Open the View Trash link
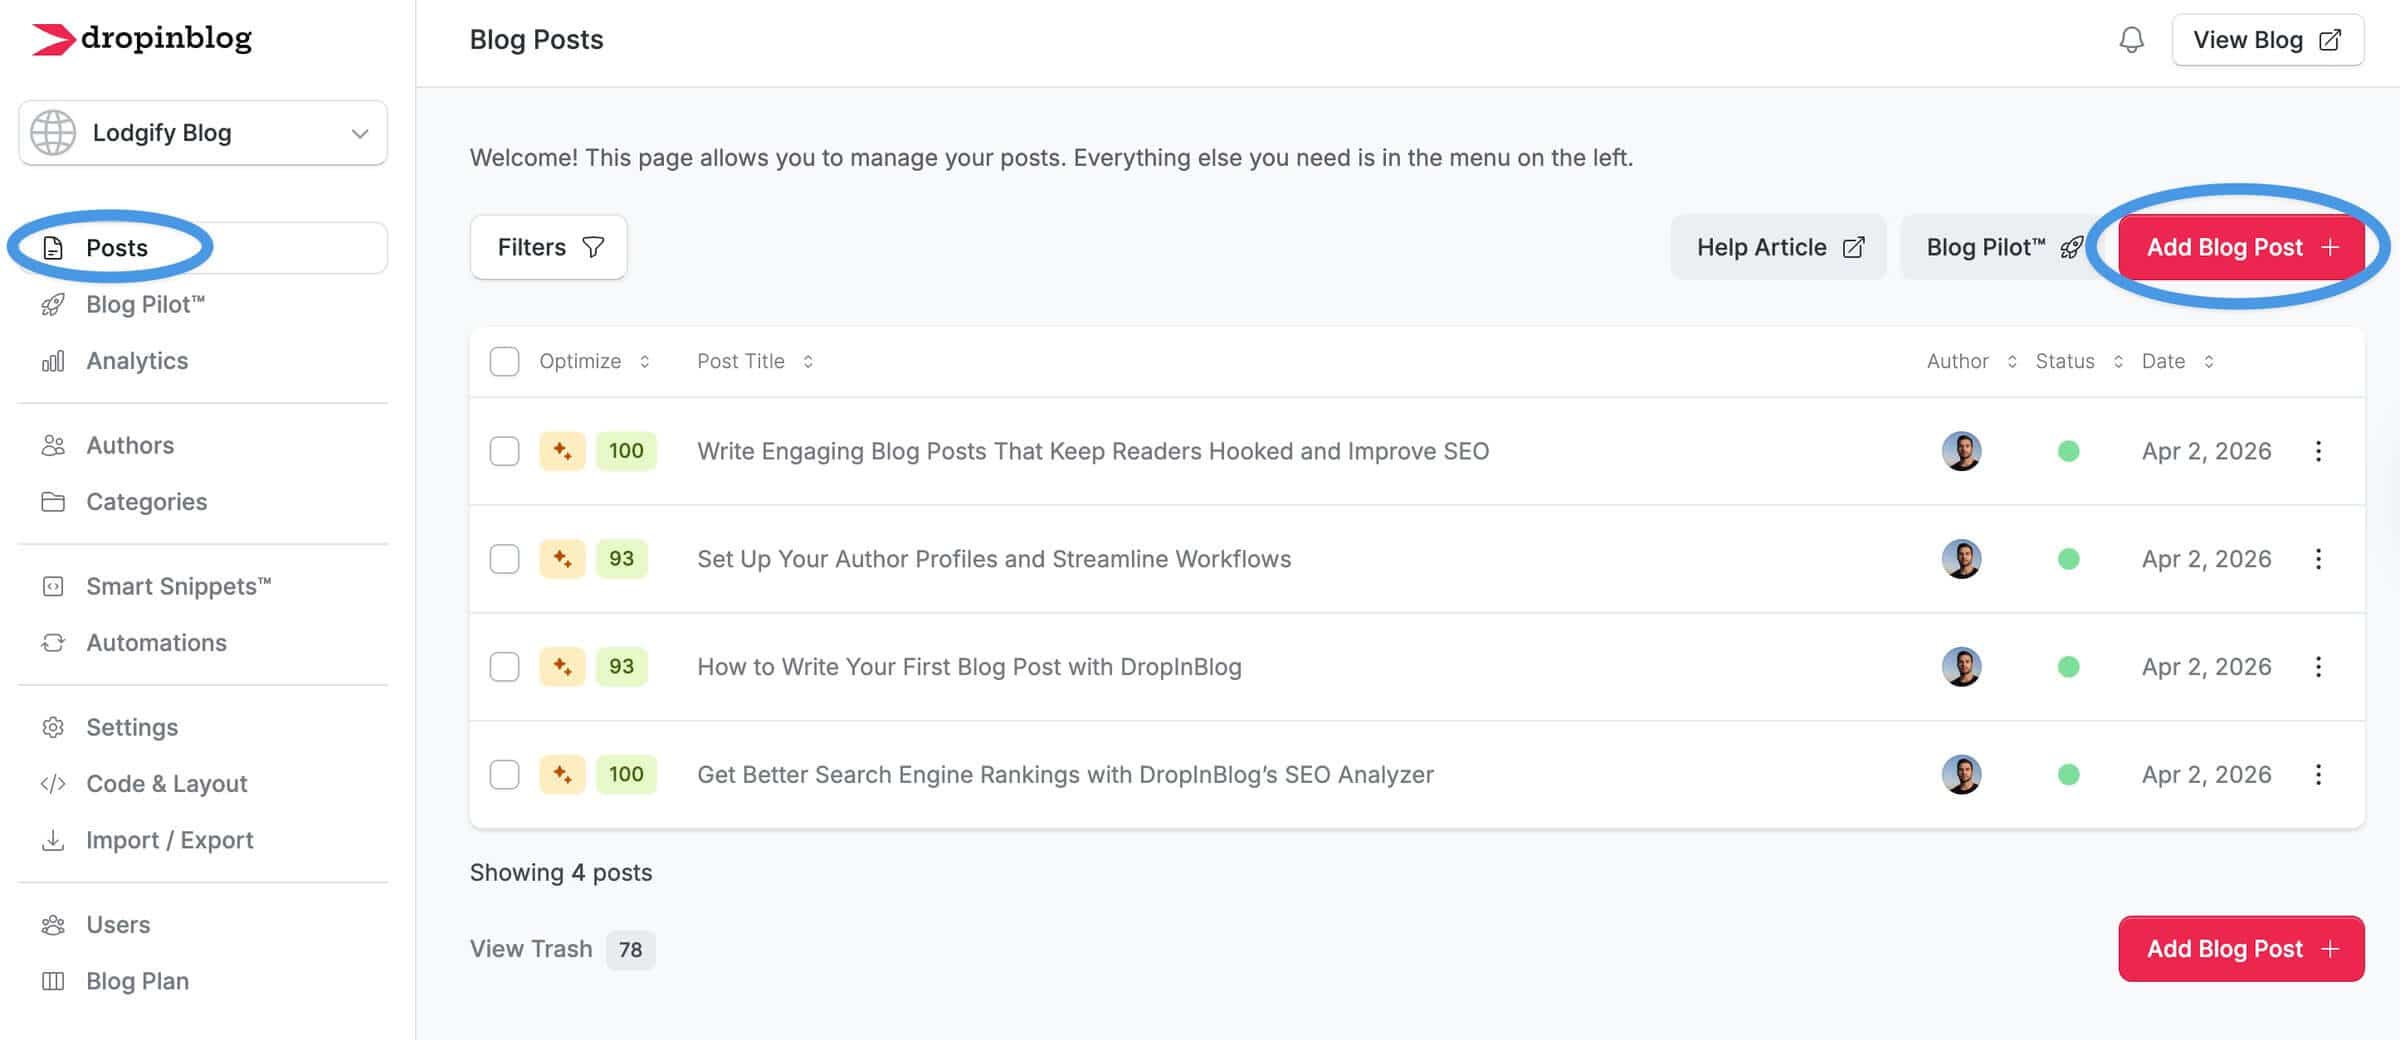This screenshot has width=2400, height=1040. pos(531,949)
